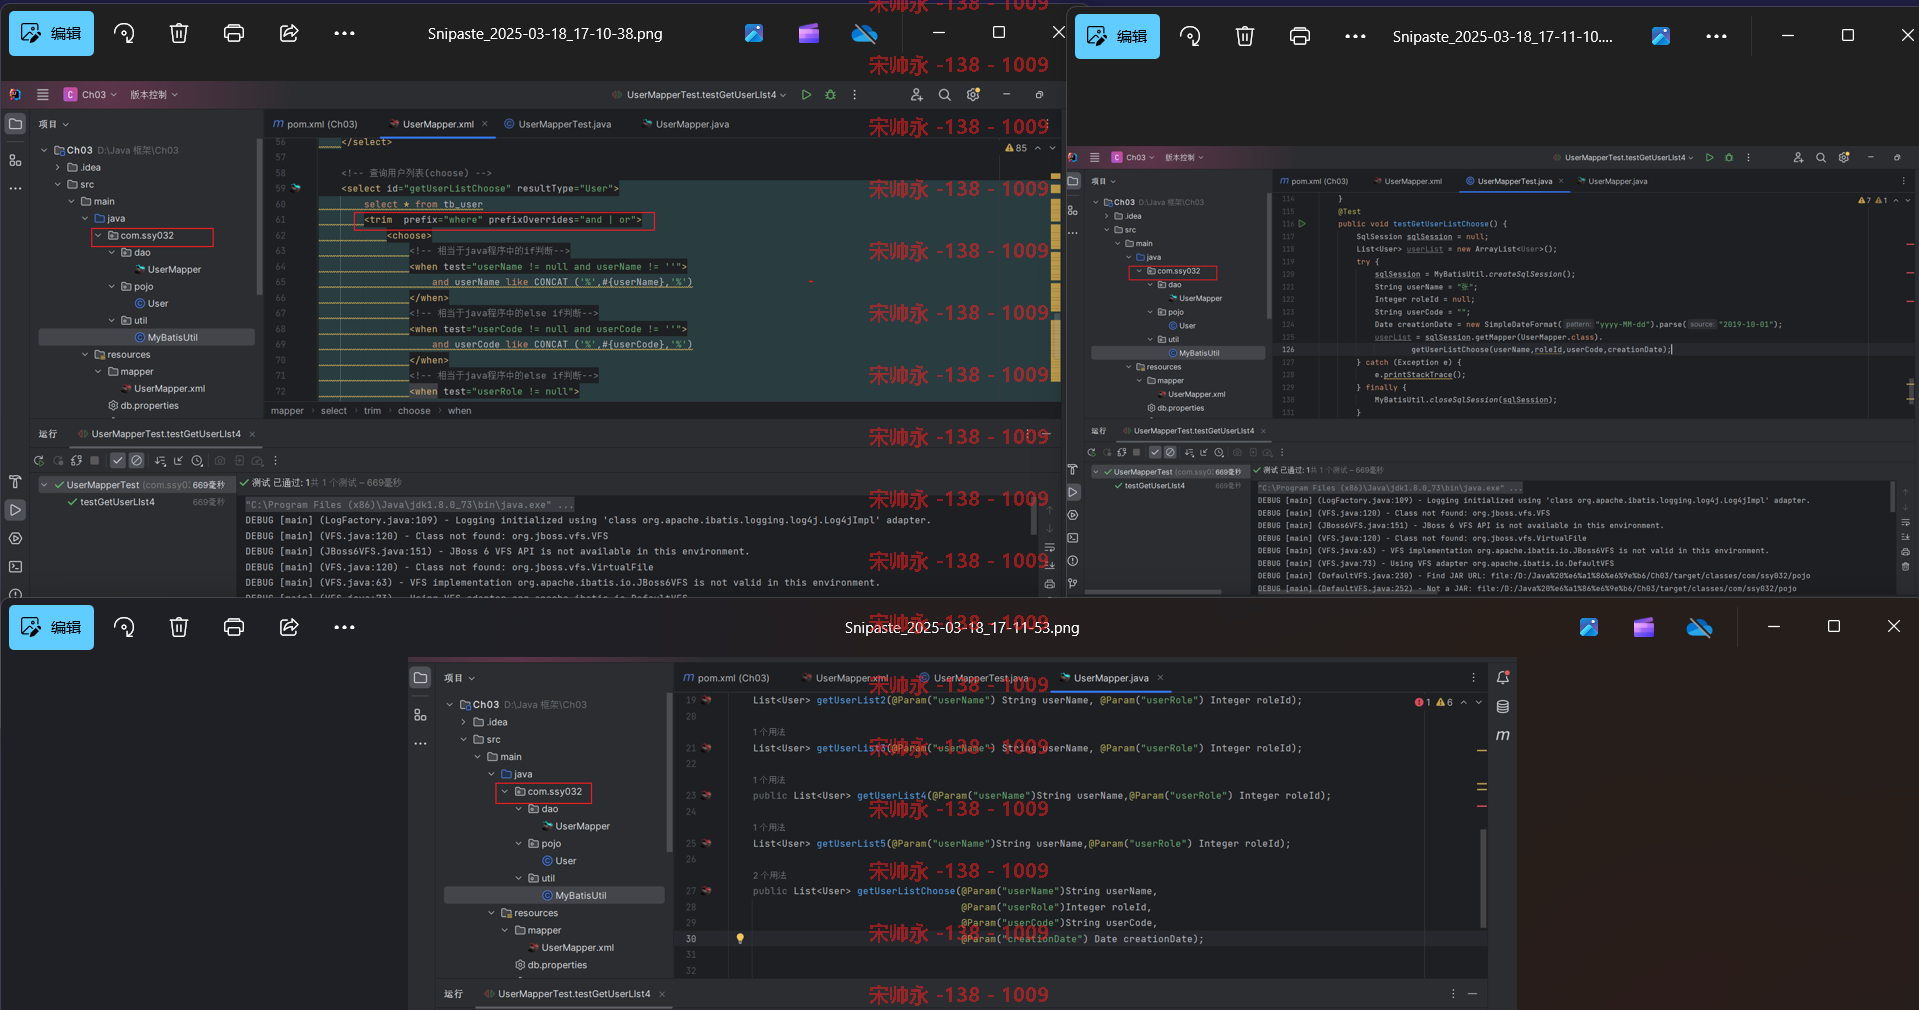Close UserMapper.xml tab in 17-10-38 IDE
Viewport: 1919px width, 1010px height.
click(x=485, y=124)
